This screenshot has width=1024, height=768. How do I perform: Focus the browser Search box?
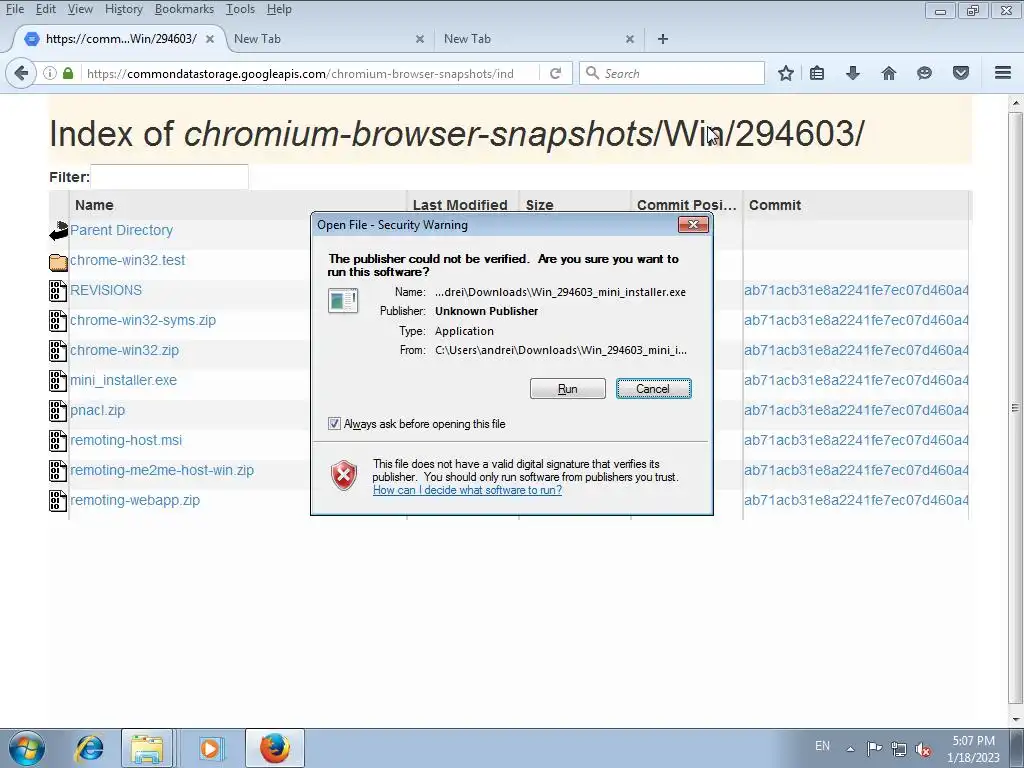point(672,73)
